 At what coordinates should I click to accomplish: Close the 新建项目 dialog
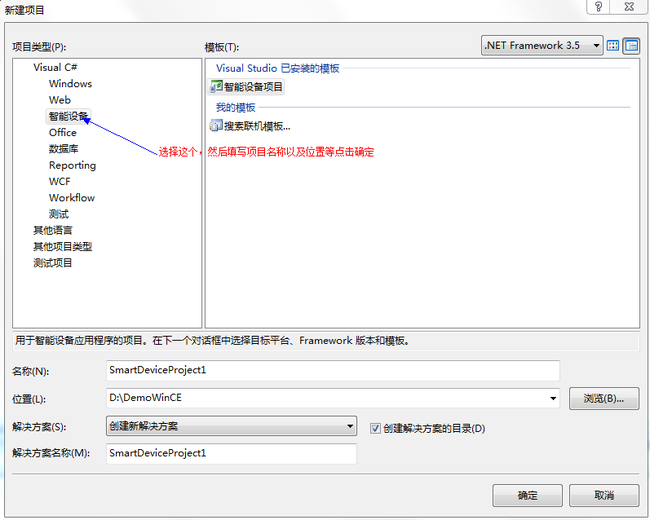click(x=629, y=7)
